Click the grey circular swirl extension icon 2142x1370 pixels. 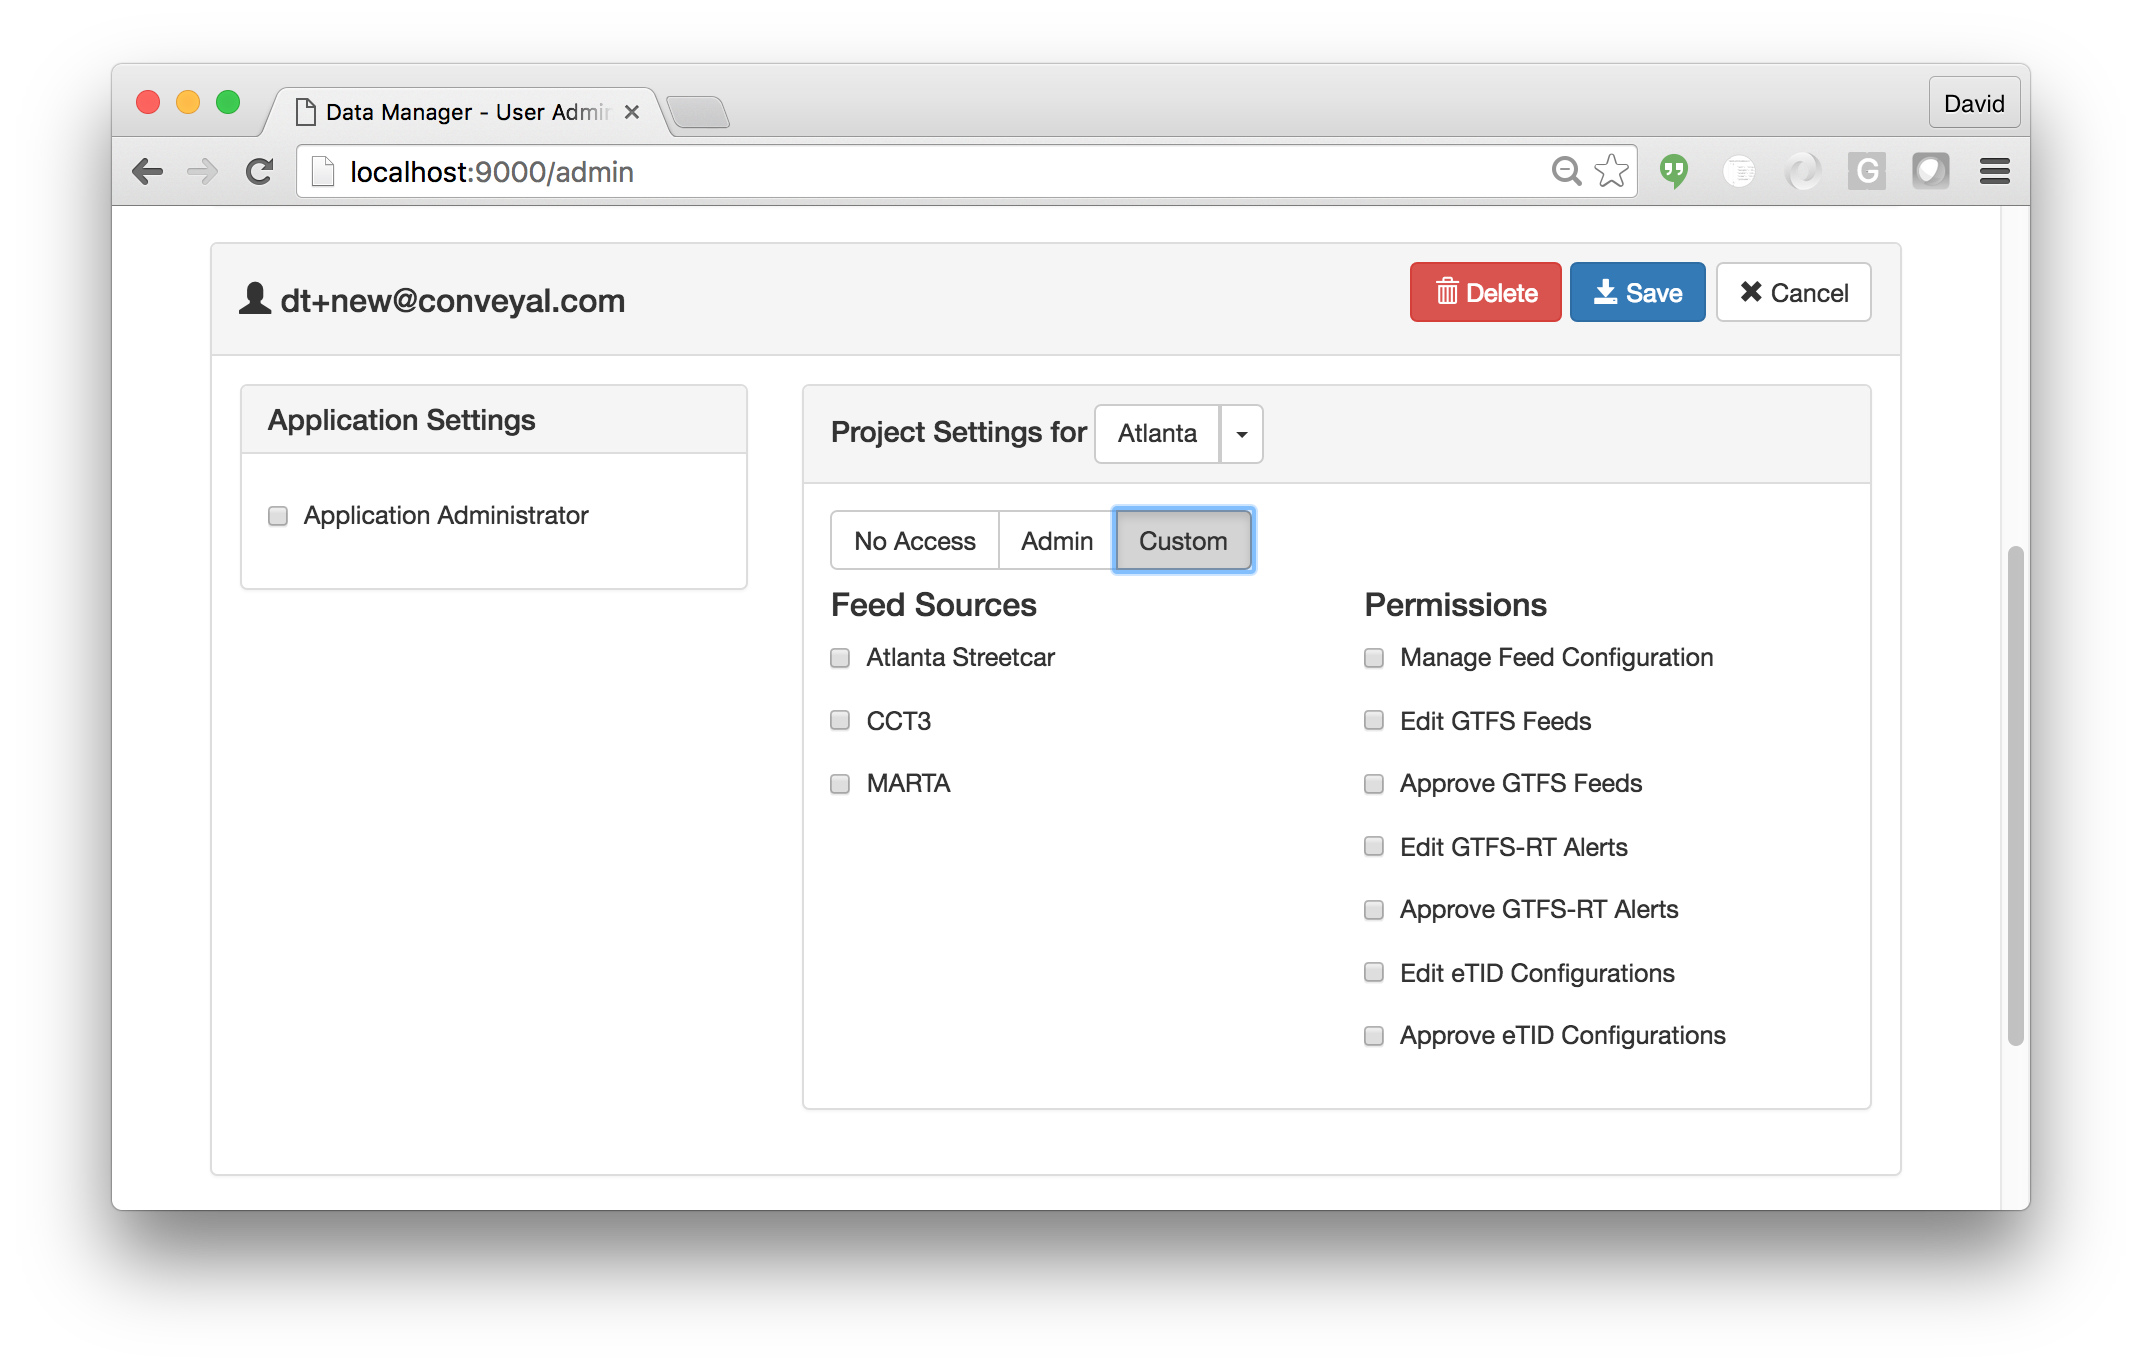[x=1803, y=172]
